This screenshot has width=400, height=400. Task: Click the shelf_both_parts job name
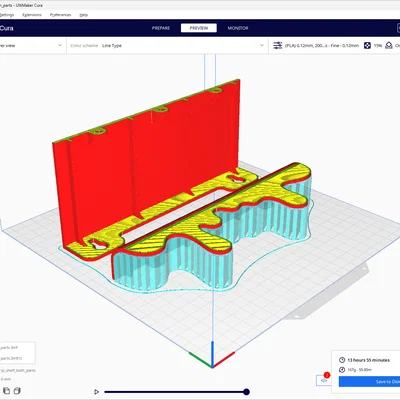point(18,370)
